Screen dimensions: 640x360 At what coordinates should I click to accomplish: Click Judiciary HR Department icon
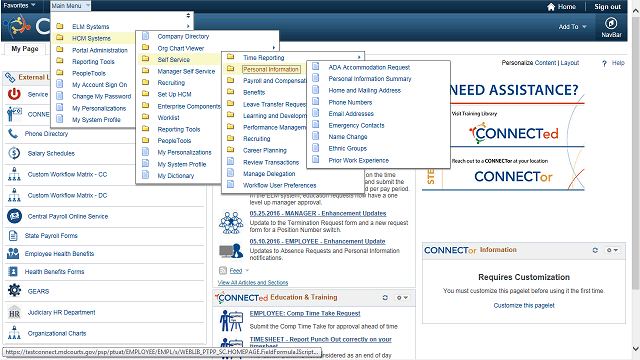tap(14, 313)
